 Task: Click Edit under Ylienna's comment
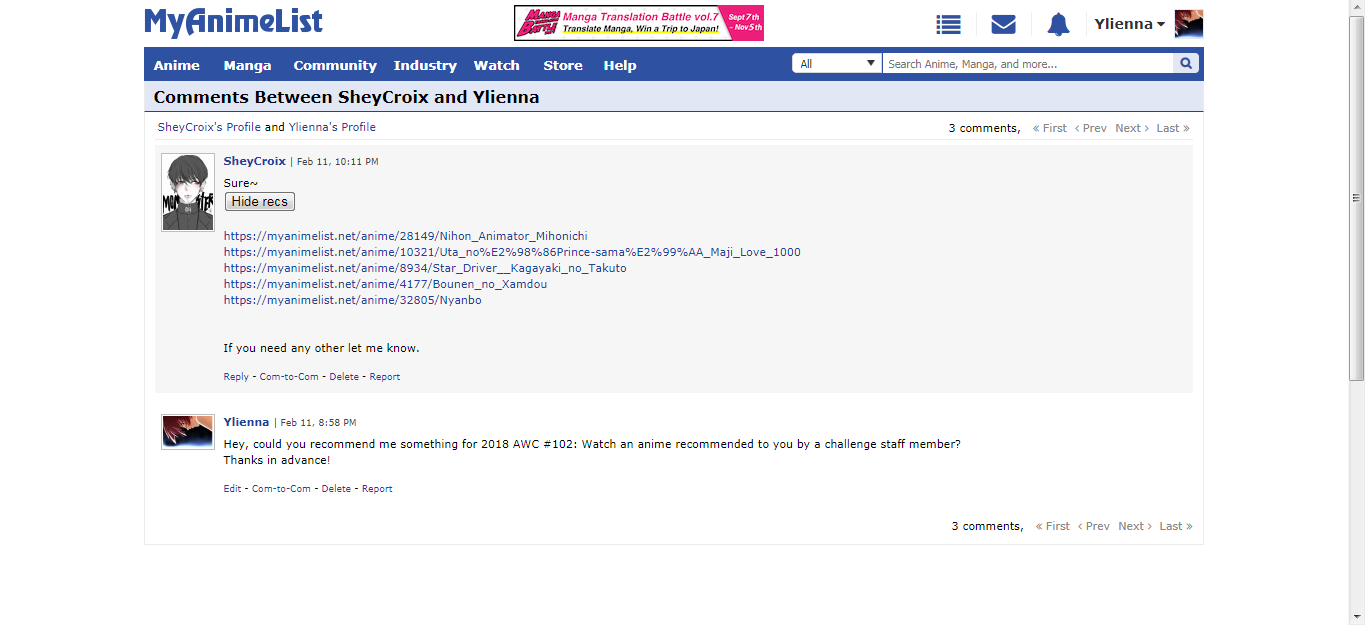click(232, 489)
